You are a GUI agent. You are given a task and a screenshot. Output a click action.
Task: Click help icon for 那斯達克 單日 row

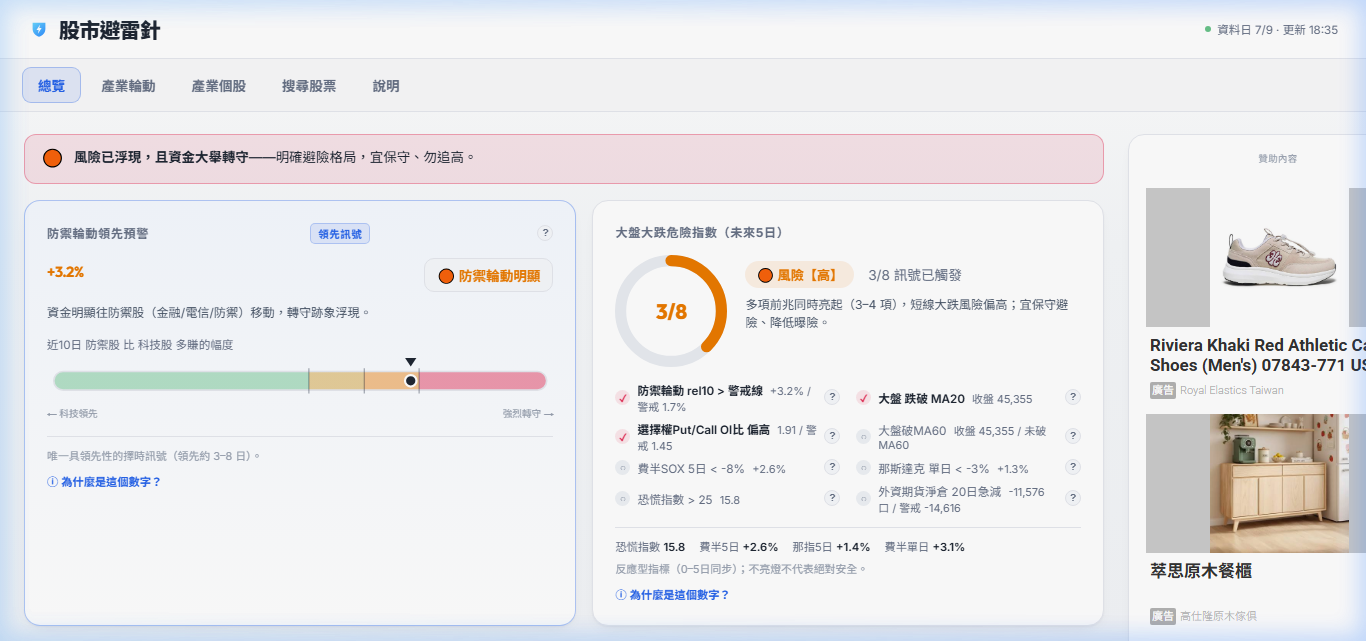coord(1073,467)
